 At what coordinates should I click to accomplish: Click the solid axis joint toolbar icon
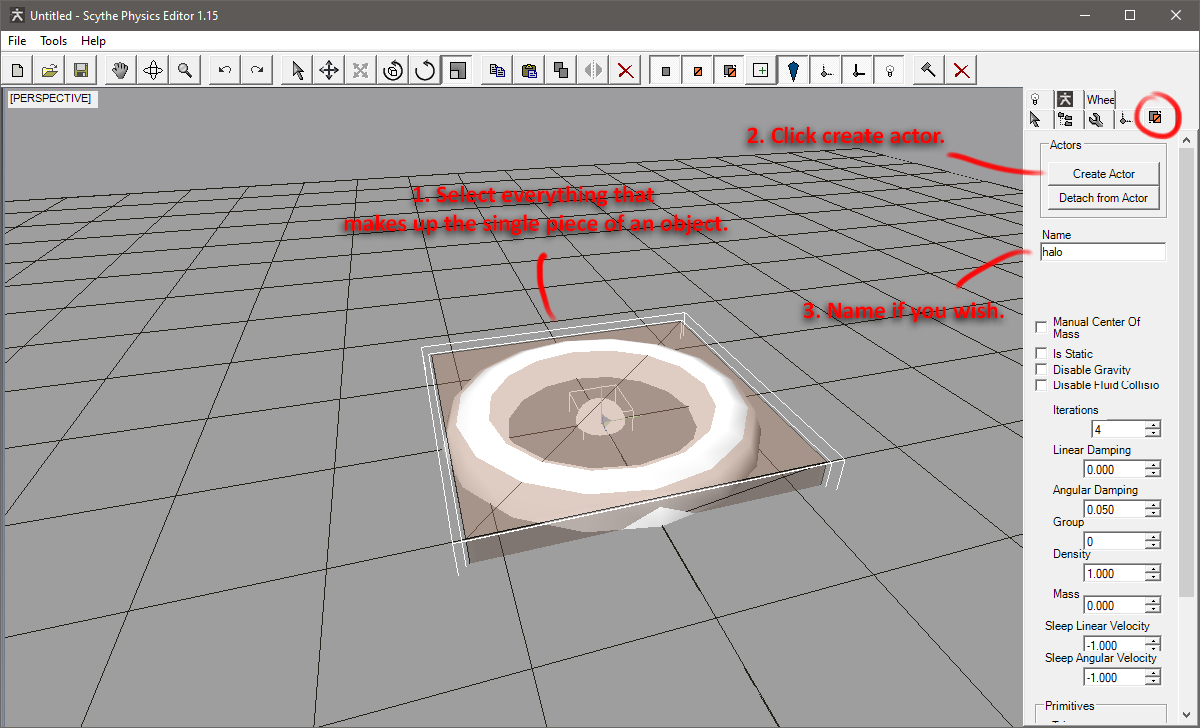pos(857,70)
